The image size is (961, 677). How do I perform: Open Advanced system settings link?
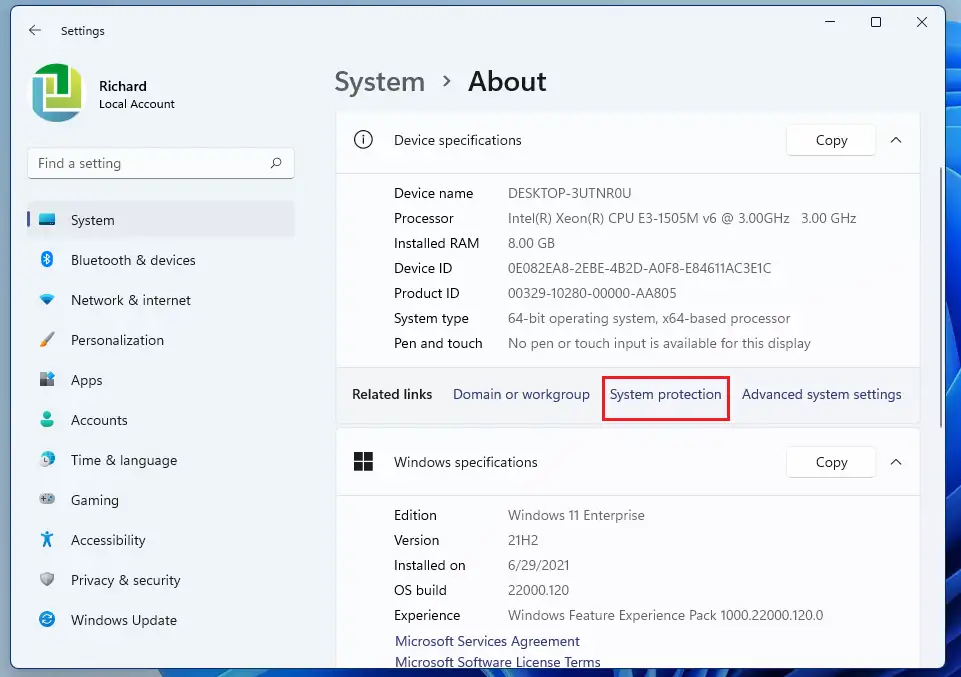tap(821, 394)
